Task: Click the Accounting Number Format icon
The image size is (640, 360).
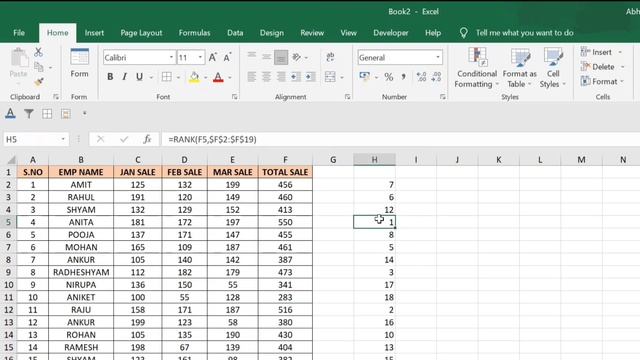Action: [x=364, y=76]
